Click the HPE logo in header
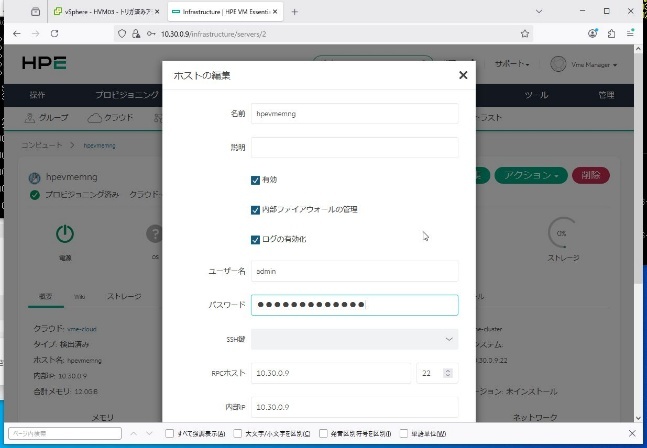Screen dimensions: 647x448 pos(45,64)
